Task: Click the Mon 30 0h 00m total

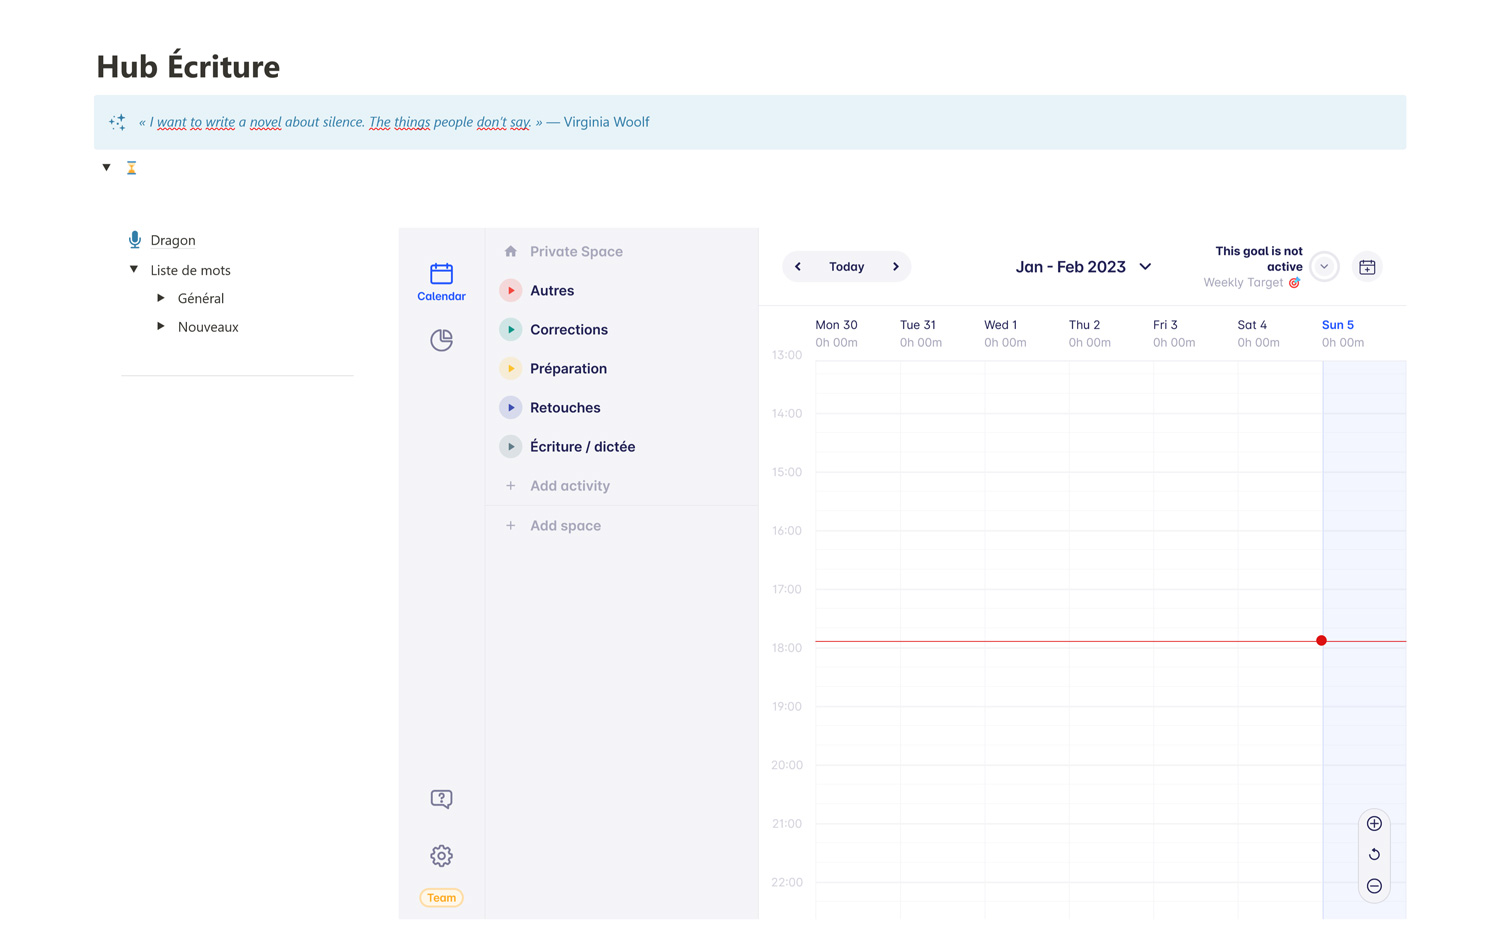Action: 836,343
